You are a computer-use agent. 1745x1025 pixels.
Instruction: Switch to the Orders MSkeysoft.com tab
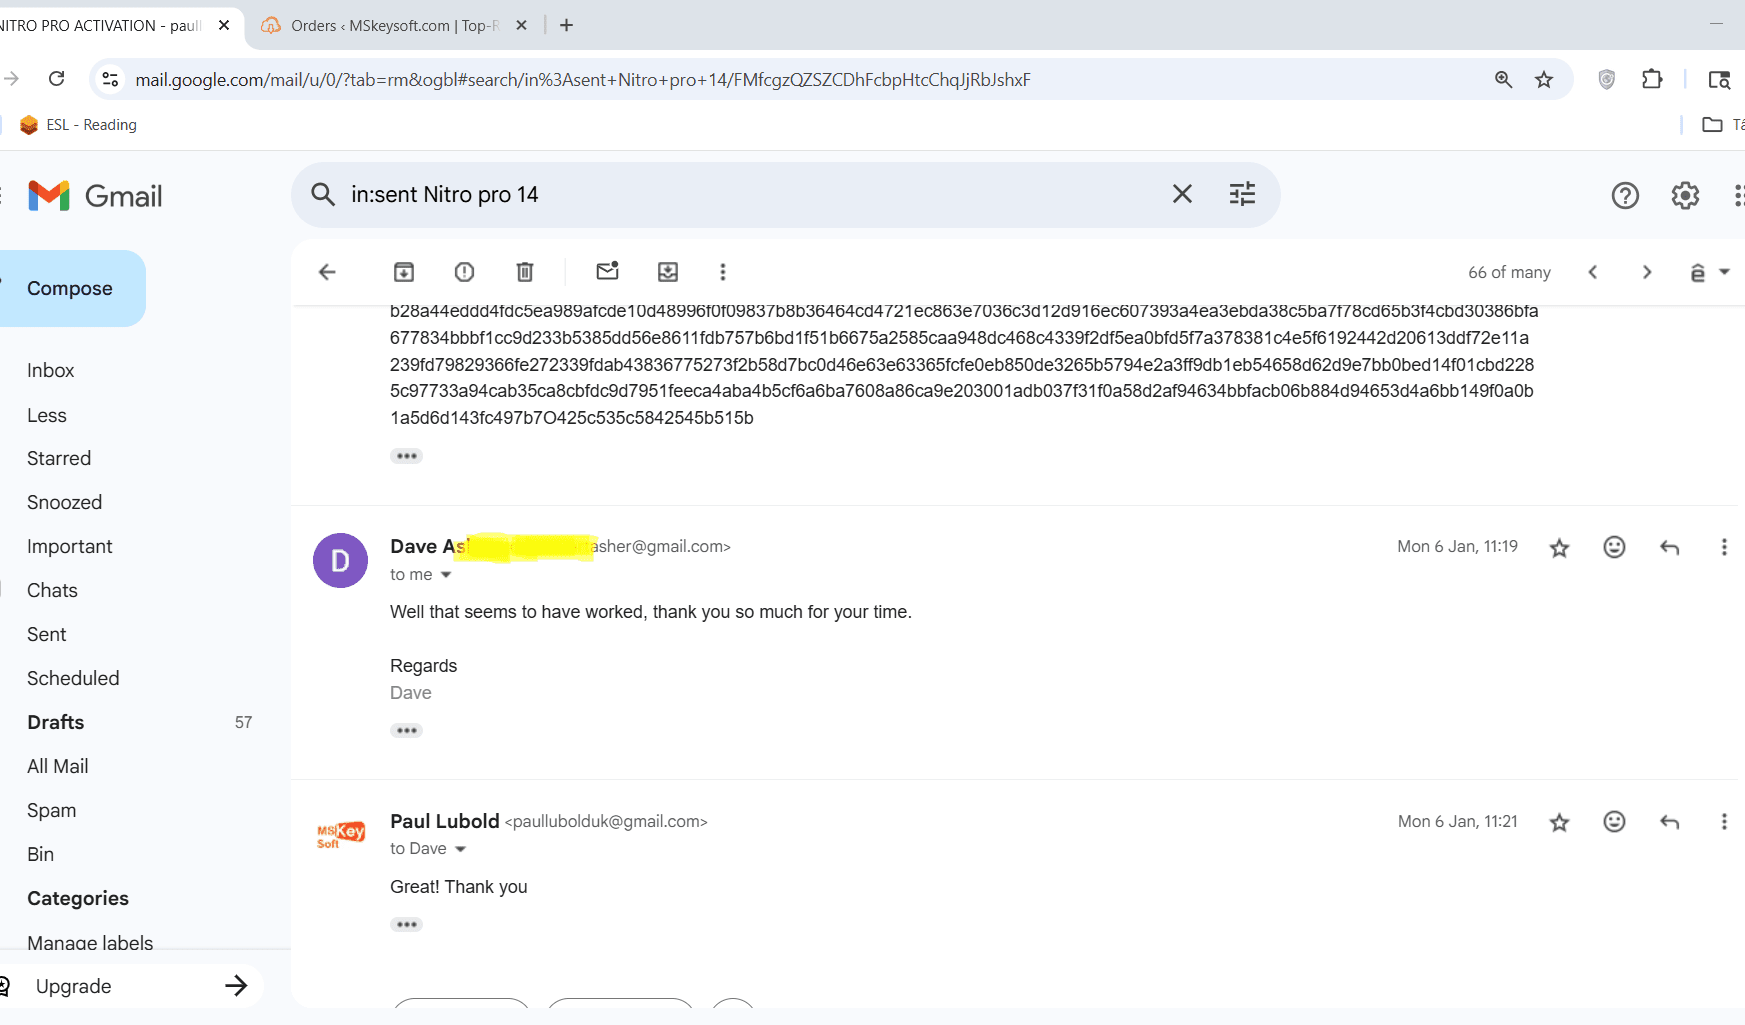(x=394, y=26)
